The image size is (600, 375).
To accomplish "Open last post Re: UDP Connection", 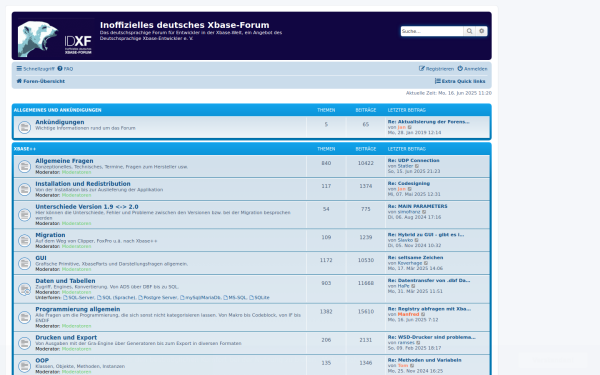I will click(x=414, y=160).
